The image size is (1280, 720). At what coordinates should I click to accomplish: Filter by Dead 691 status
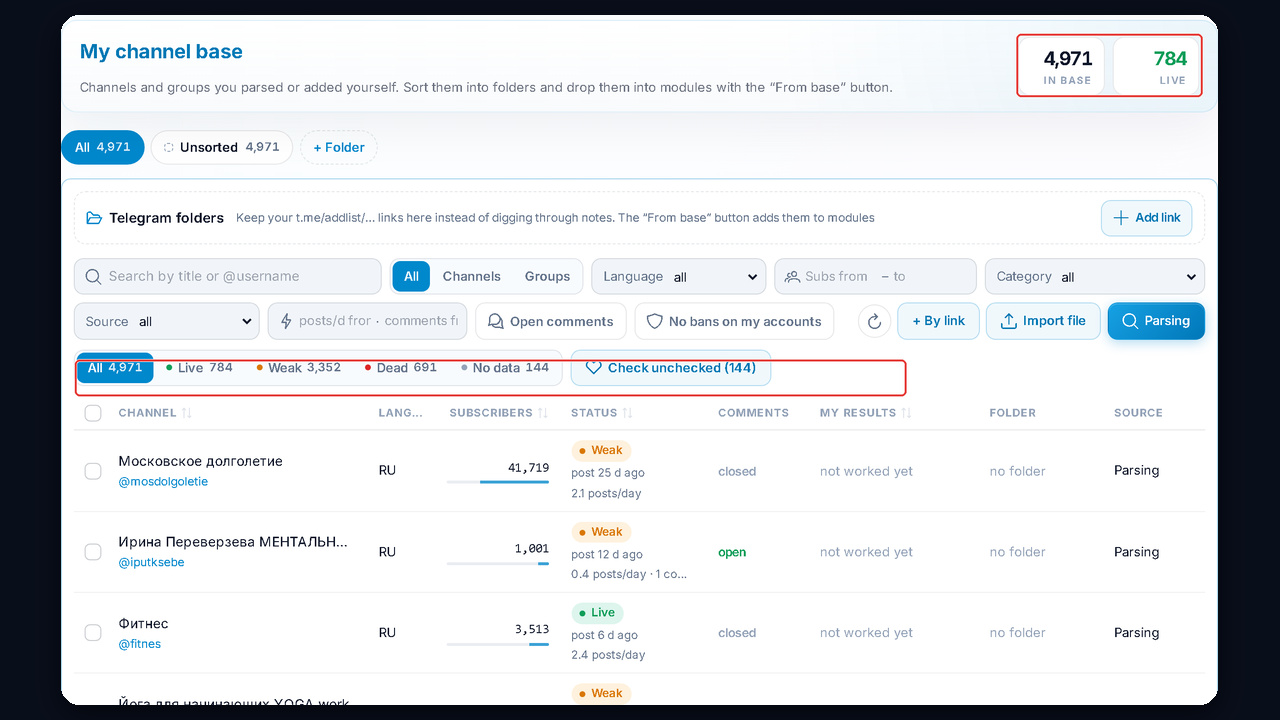[x=401, y=368]
